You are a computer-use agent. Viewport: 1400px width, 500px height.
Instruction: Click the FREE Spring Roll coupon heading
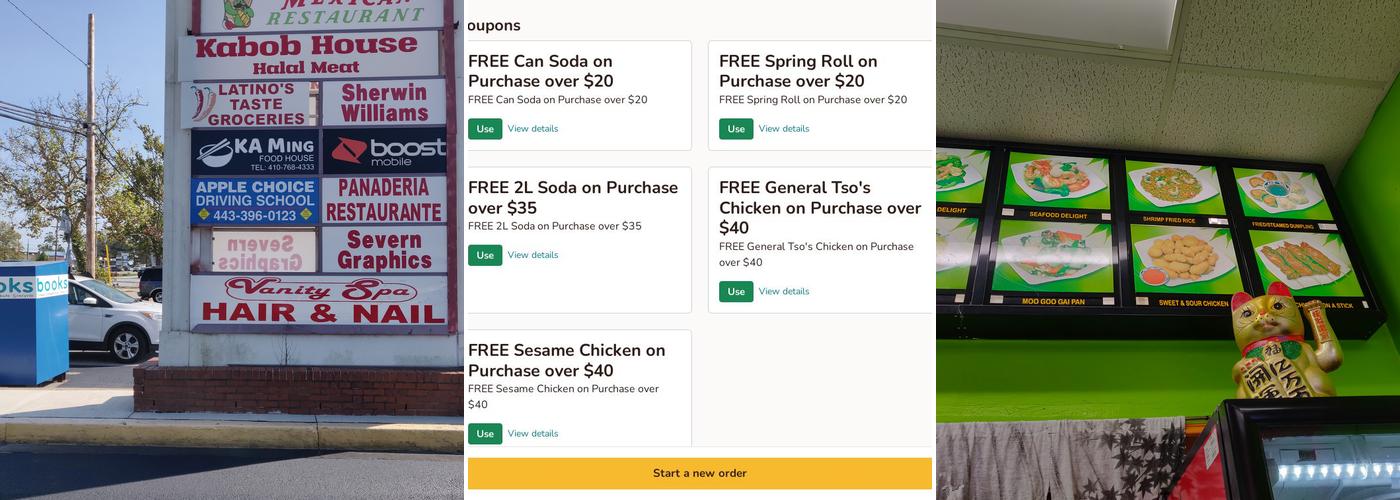(x=798, y=71)
